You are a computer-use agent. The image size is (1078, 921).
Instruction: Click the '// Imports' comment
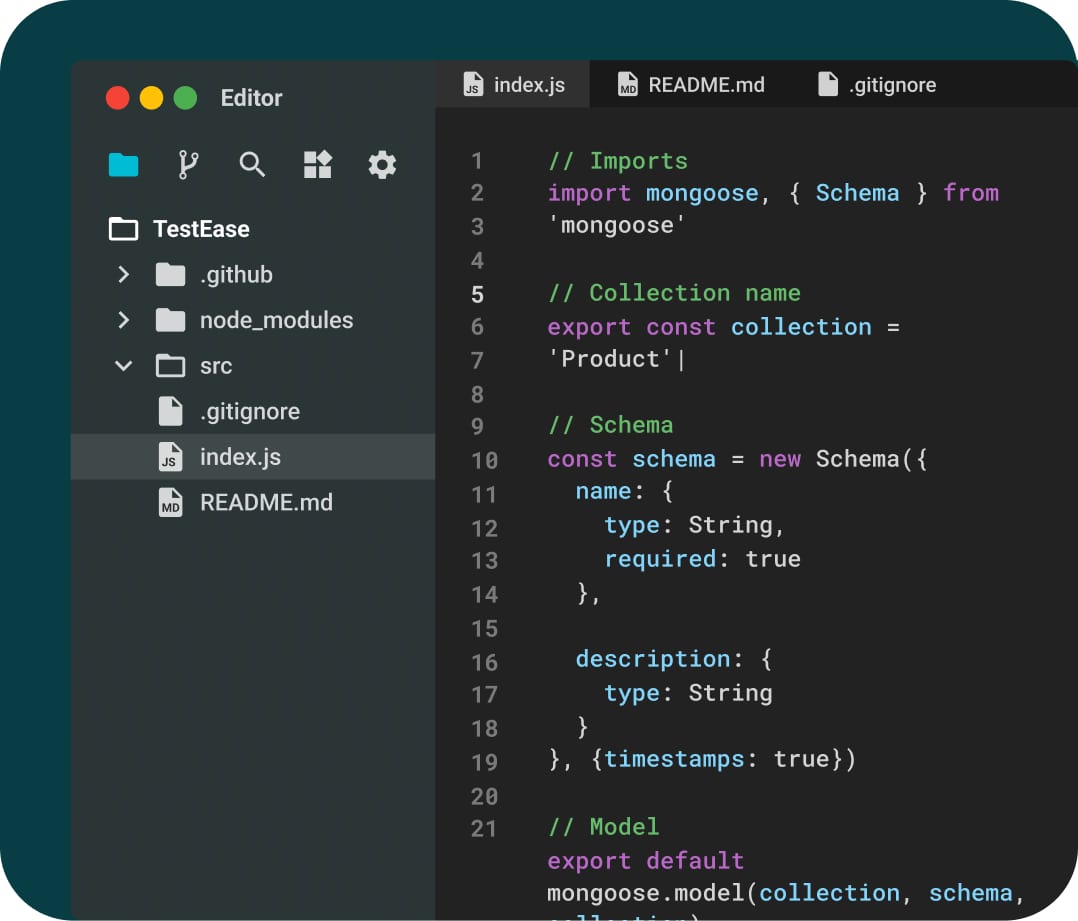617,161
